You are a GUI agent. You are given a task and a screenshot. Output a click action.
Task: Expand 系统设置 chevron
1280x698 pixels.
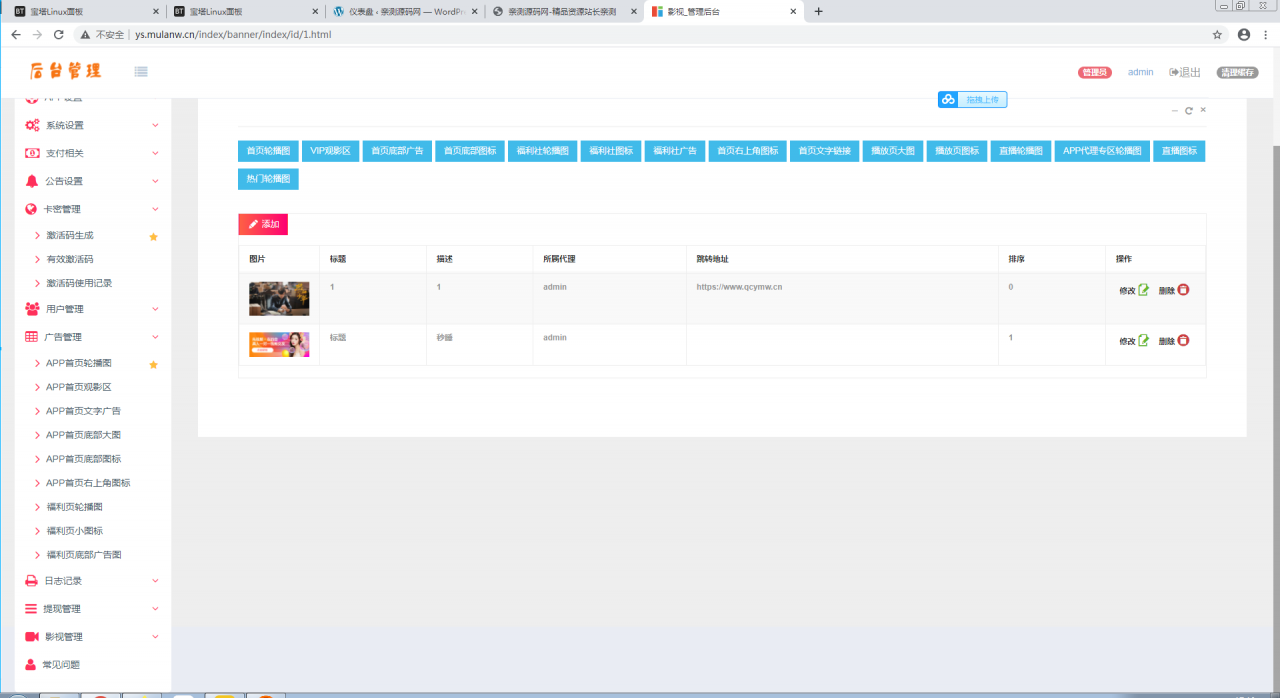click(155, 125)
